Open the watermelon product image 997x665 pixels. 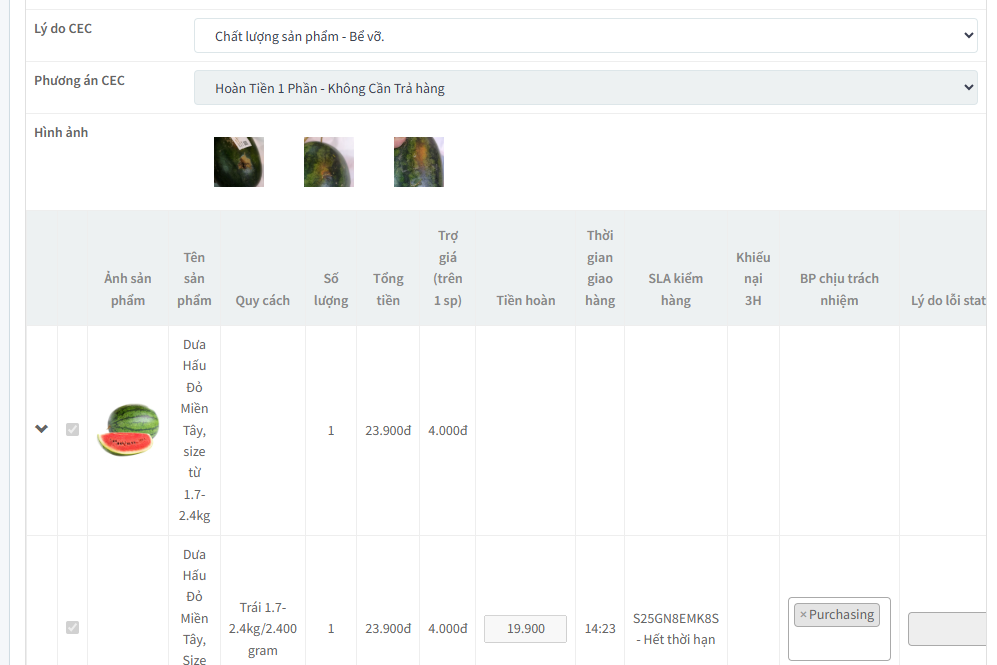coord(128,430)
